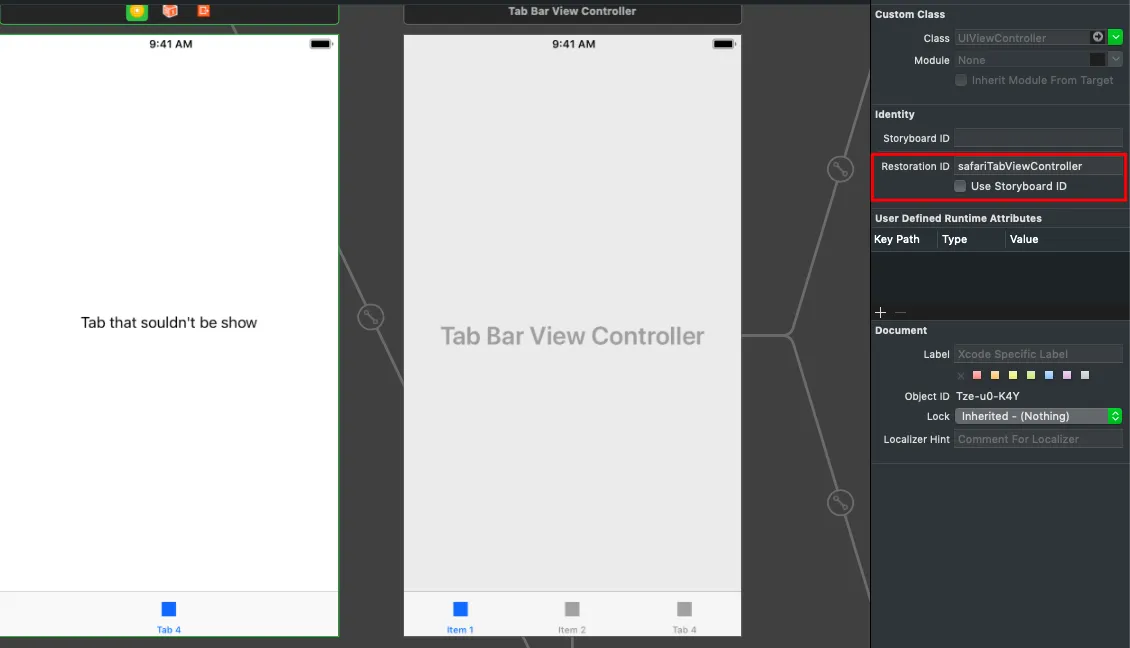This screenshot has width=1130, height=648.
Task: Select the Tab Bar View Controller scene title bar
Action: 572,12
